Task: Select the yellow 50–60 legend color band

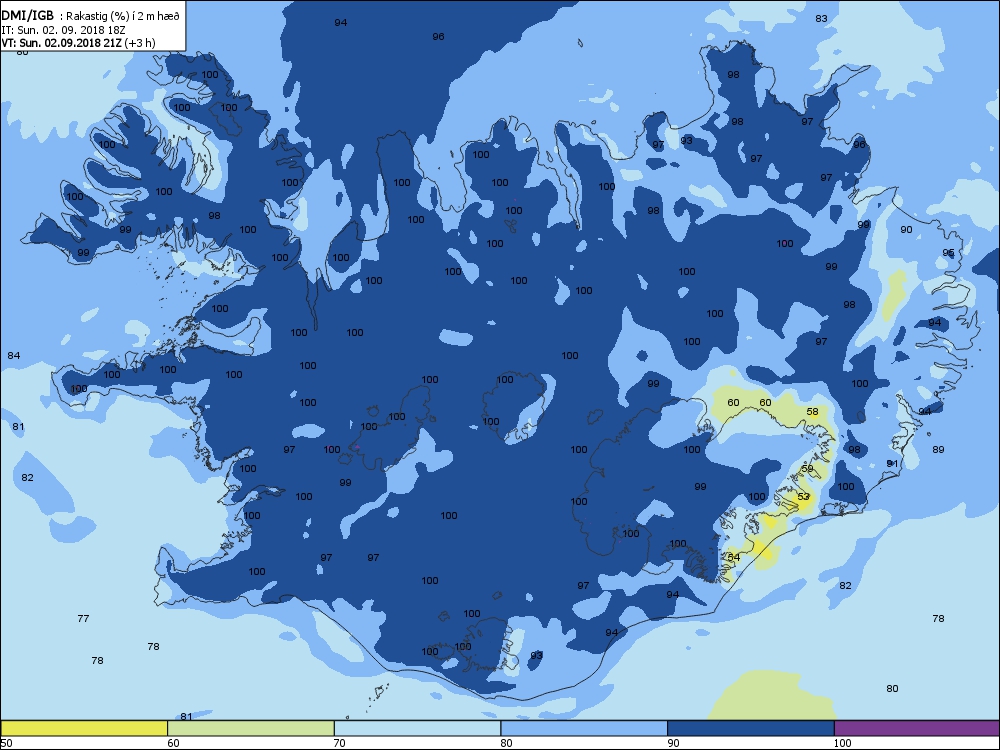Action: point(84,728)
